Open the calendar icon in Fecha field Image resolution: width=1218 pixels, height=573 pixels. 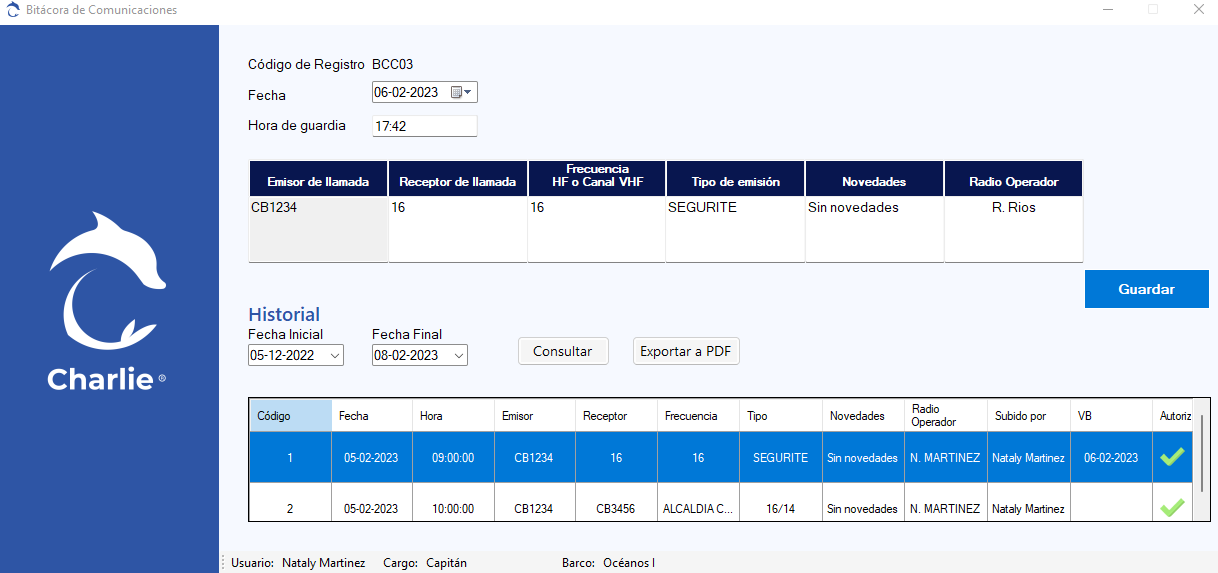coord(456,93)
